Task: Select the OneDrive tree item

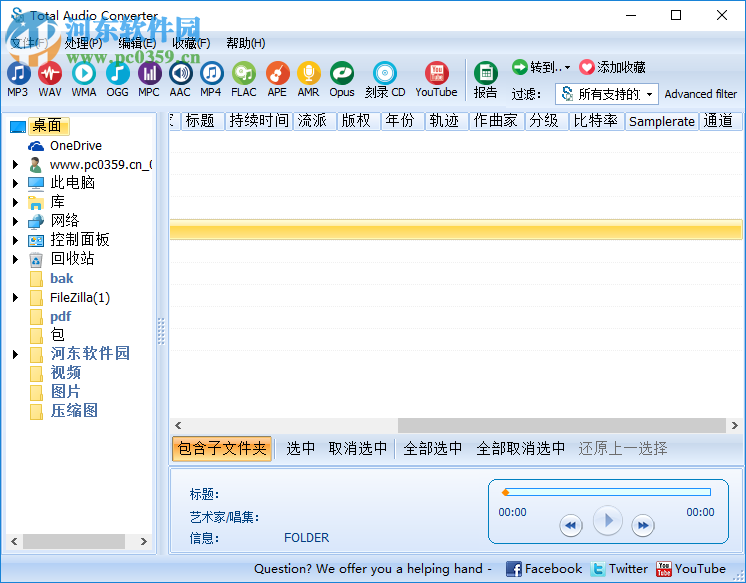Action: pos(76,146)
